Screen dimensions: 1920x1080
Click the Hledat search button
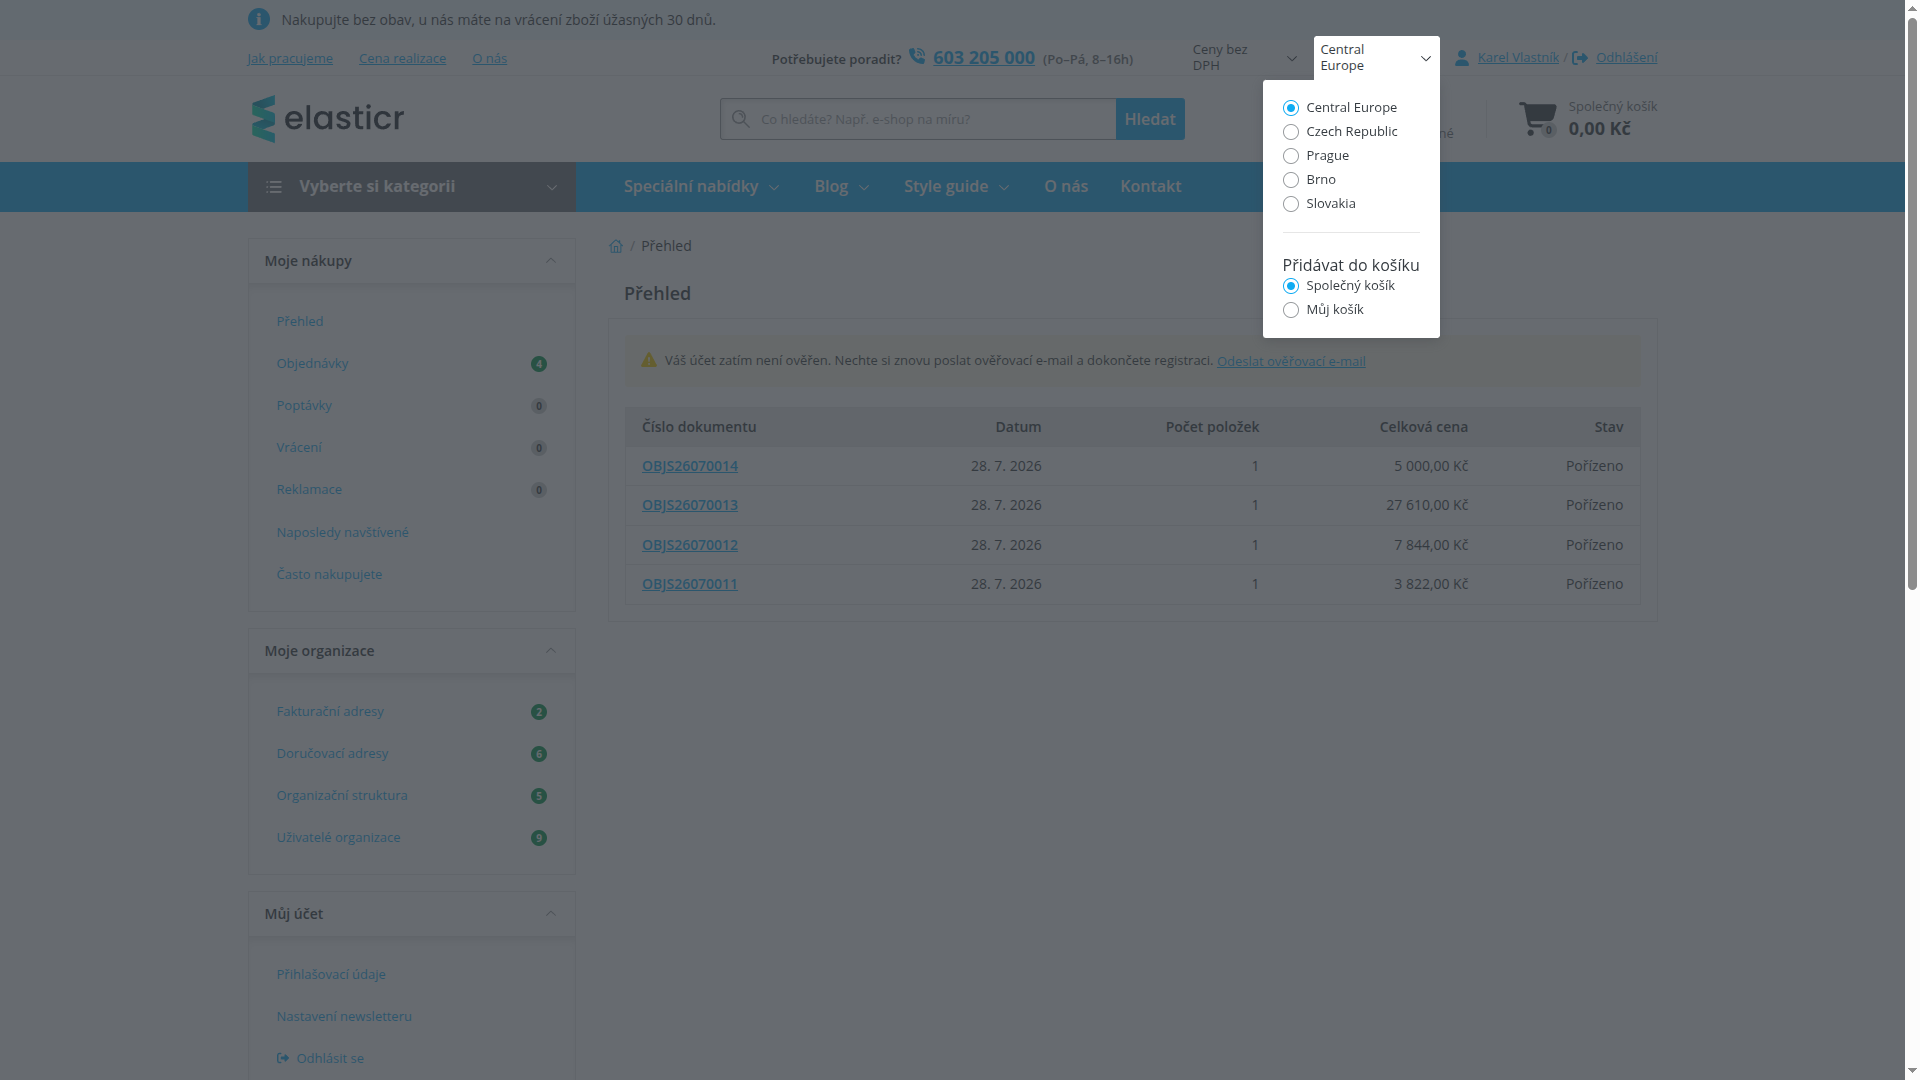(x=1150, y=119)
